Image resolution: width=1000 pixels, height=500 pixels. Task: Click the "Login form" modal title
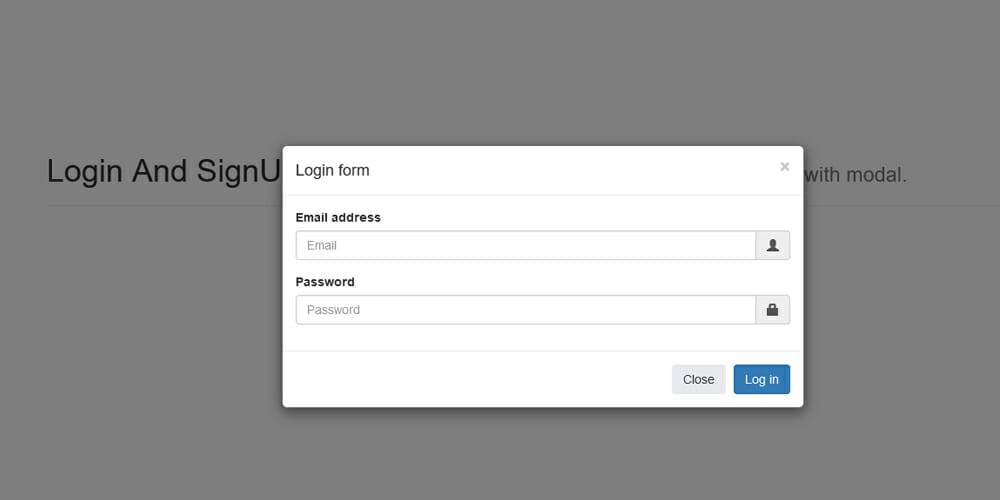pos(332,170)
